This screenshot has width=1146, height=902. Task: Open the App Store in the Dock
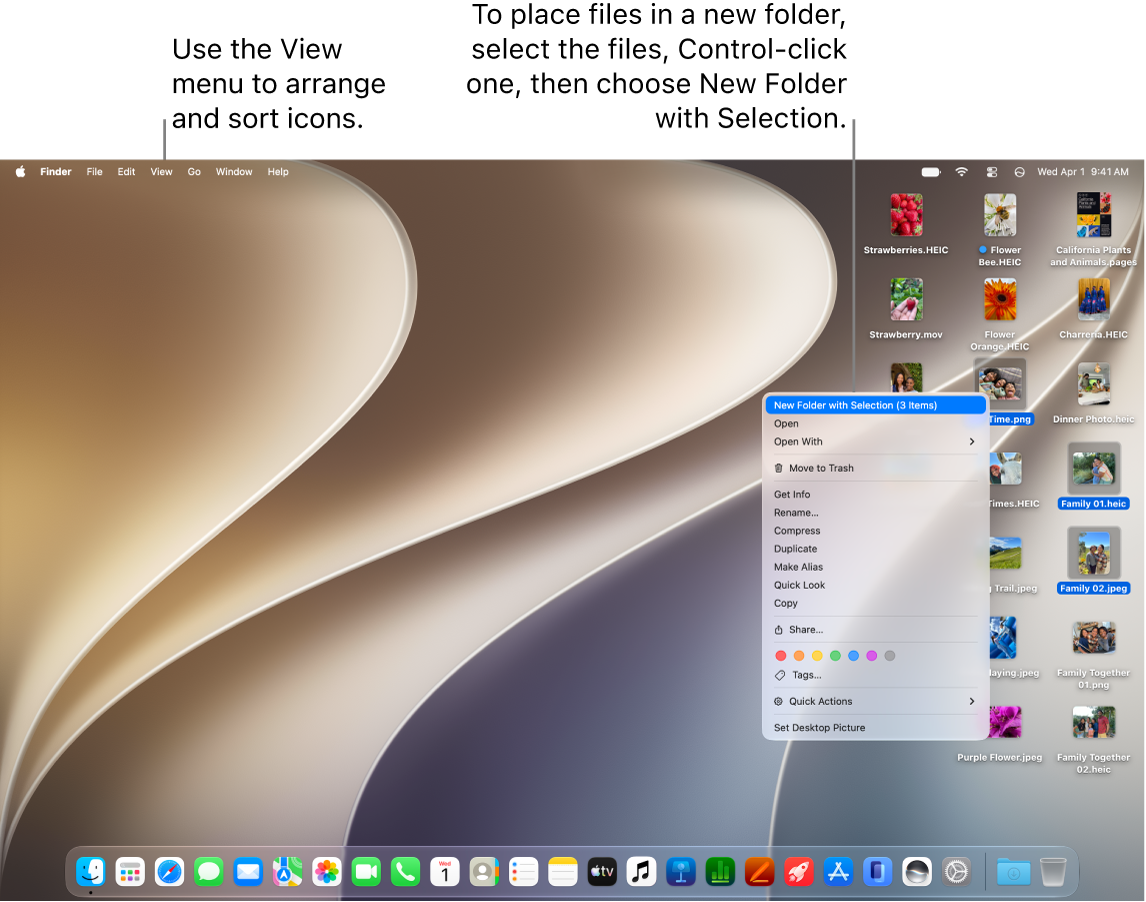pyautogui.click(x=838, y=871)
